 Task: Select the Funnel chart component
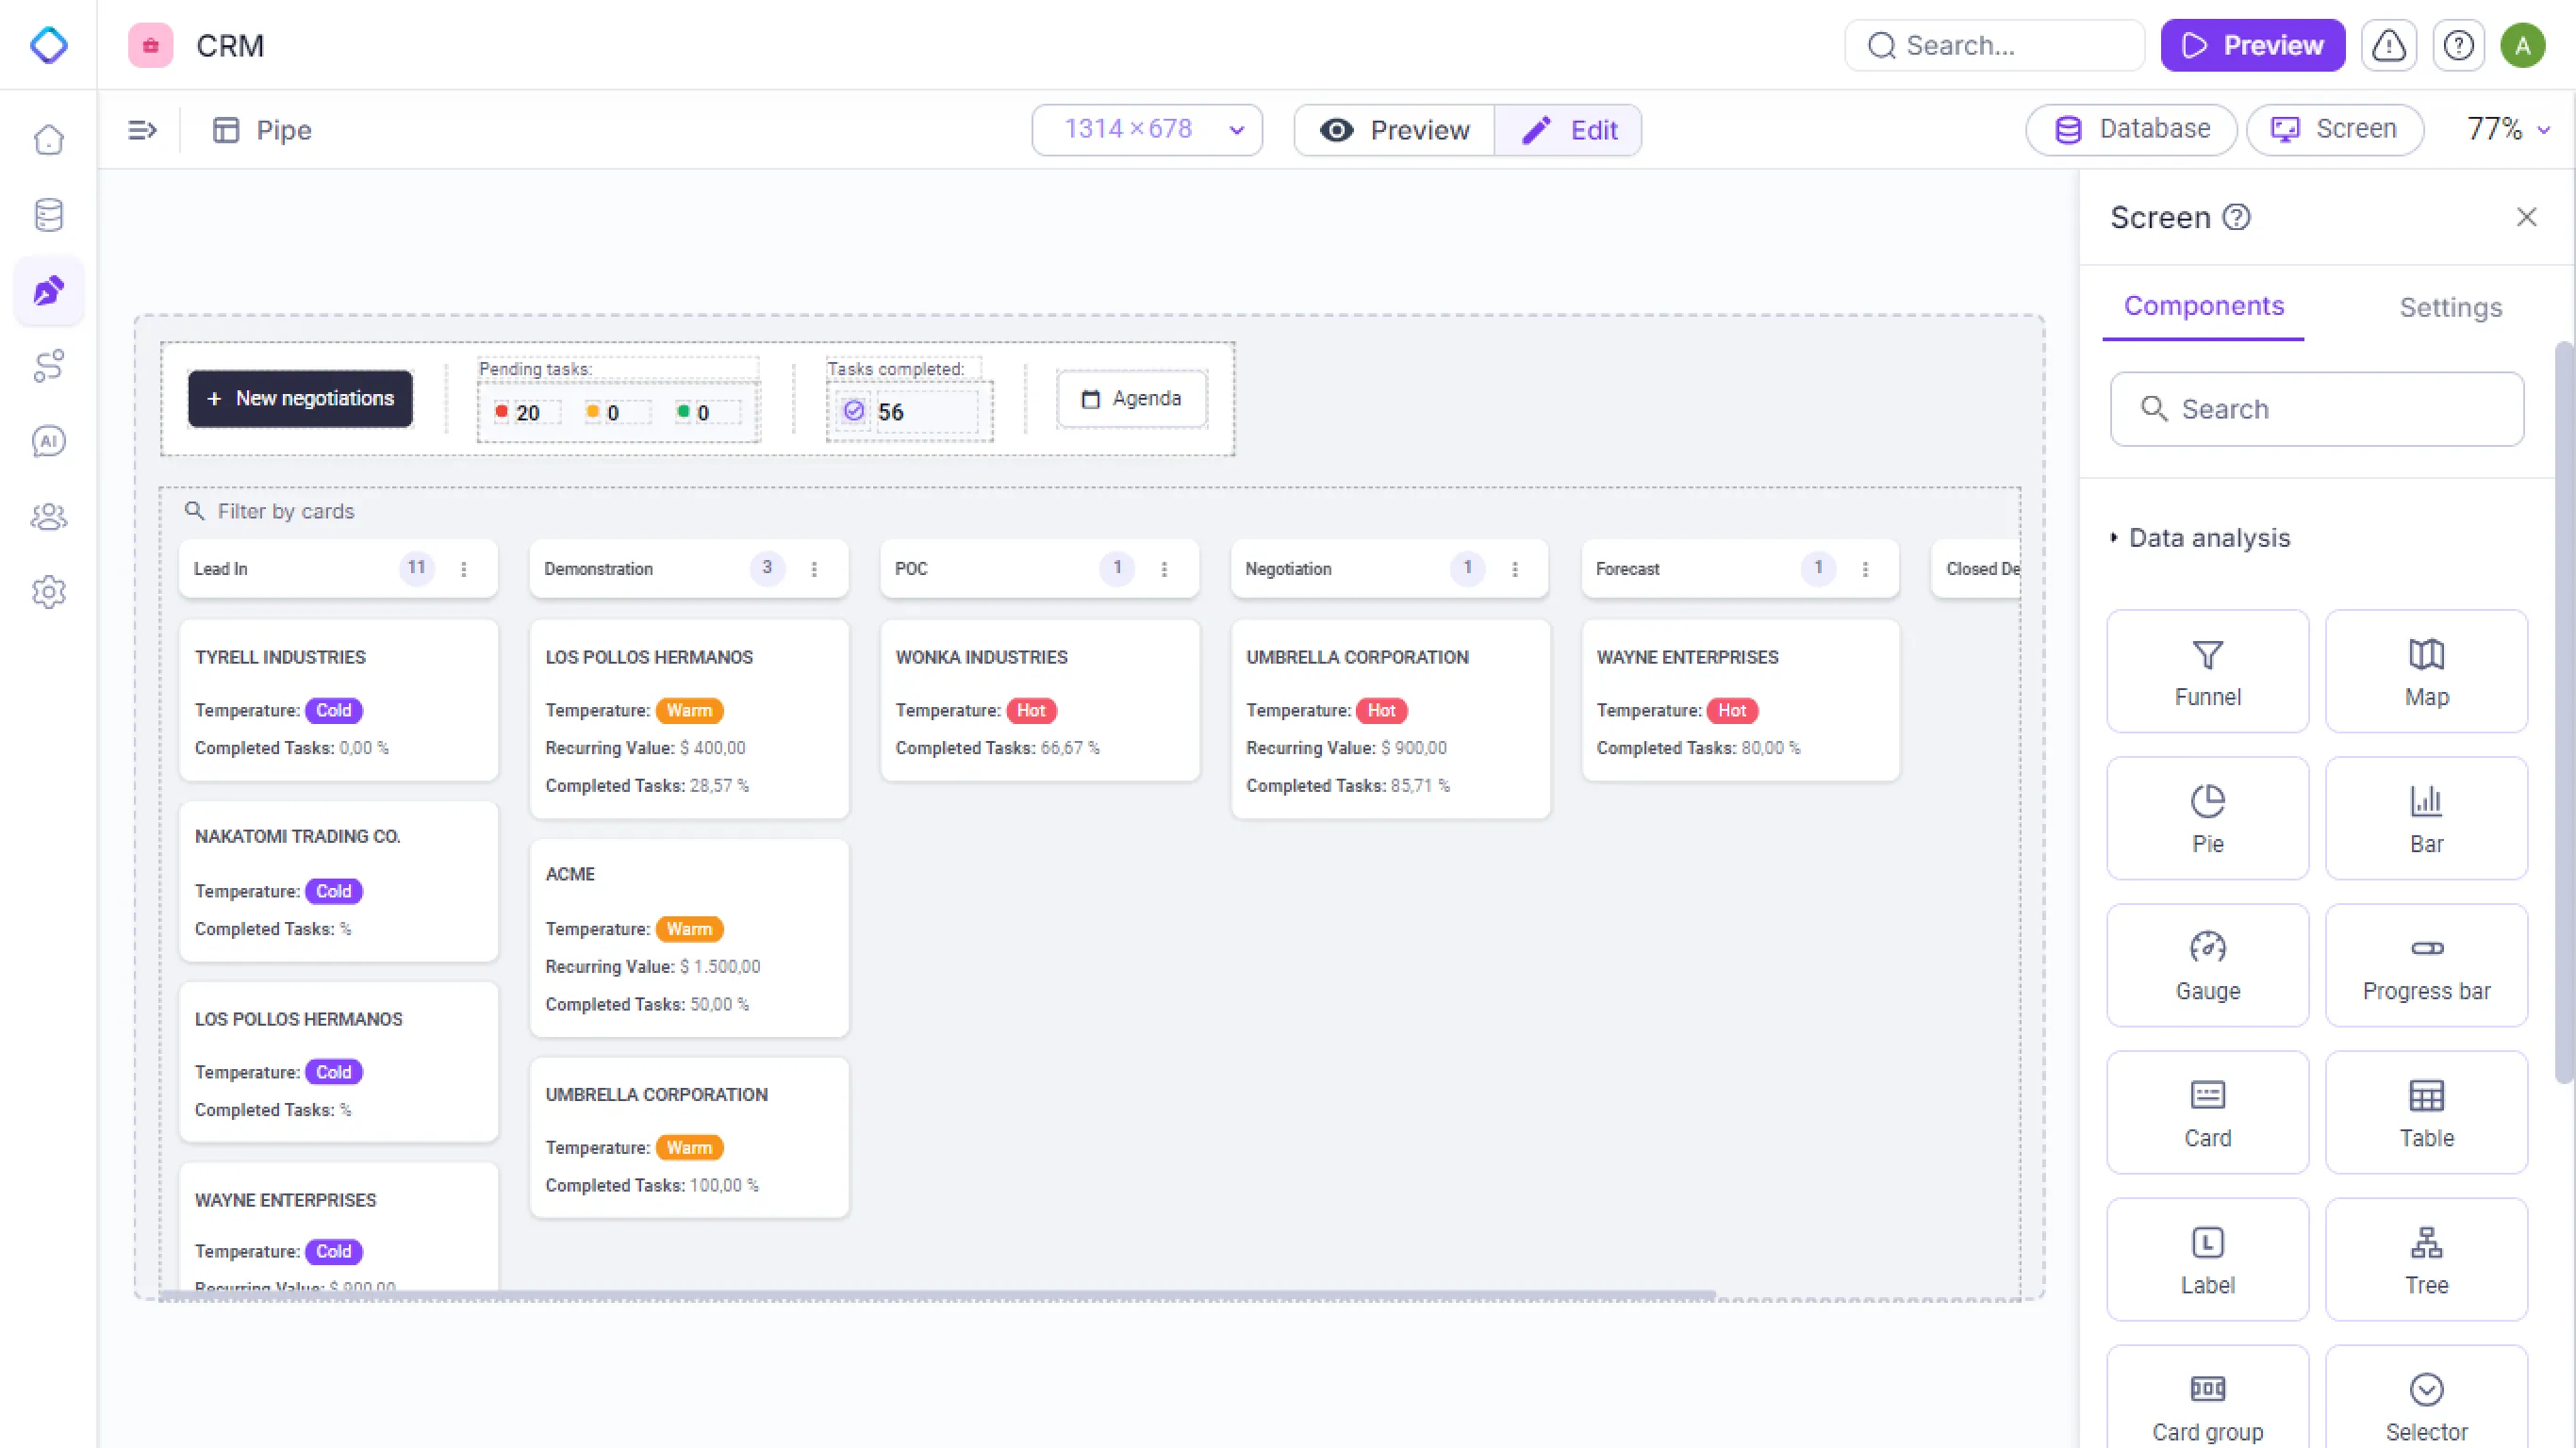(2207, 671)
